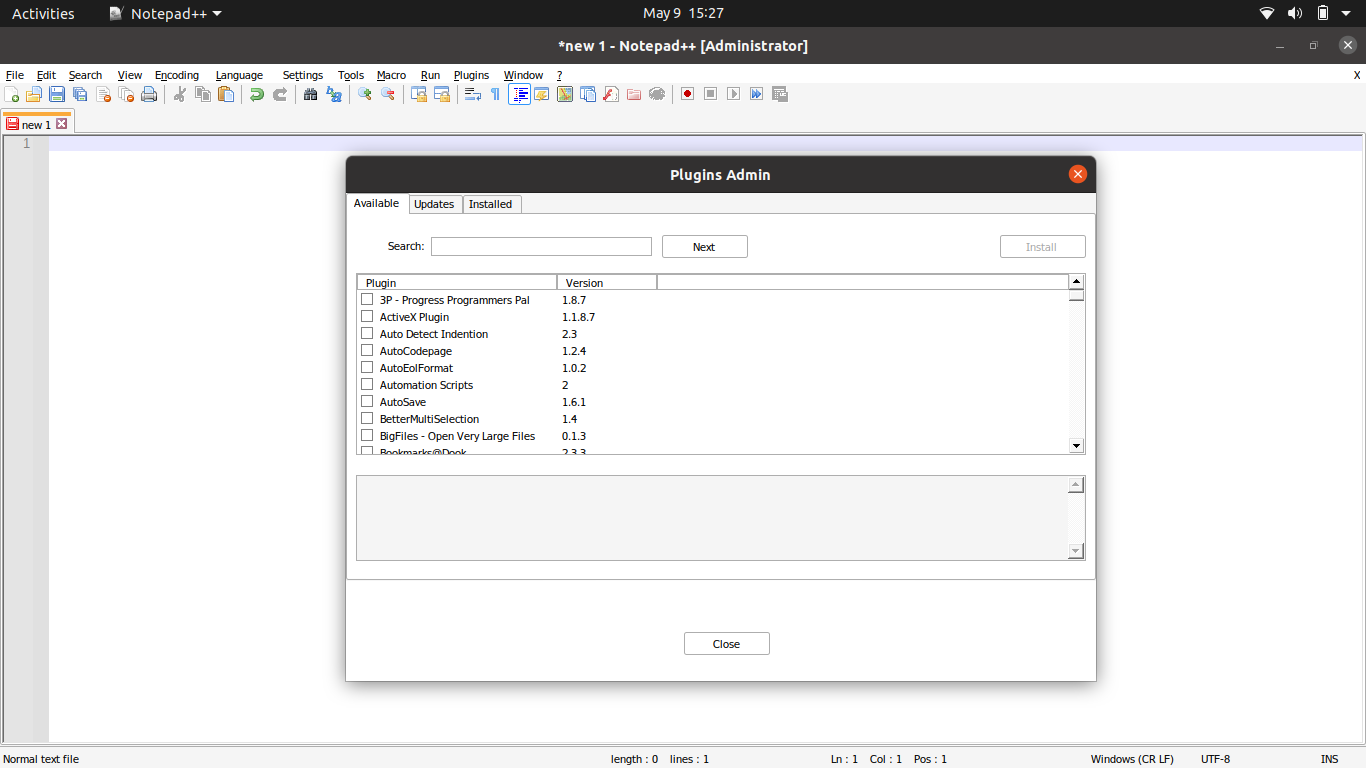This screenshot has width=1366, height=768.
Task: Open the Encoding menu
Action: 177,75
